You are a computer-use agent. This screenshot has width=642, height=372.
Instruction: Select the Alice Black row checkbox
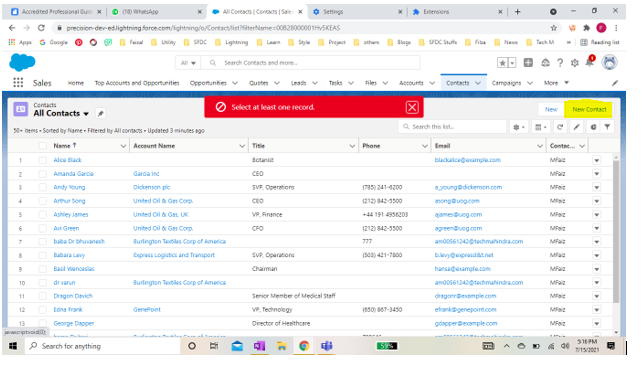(43, 160)
